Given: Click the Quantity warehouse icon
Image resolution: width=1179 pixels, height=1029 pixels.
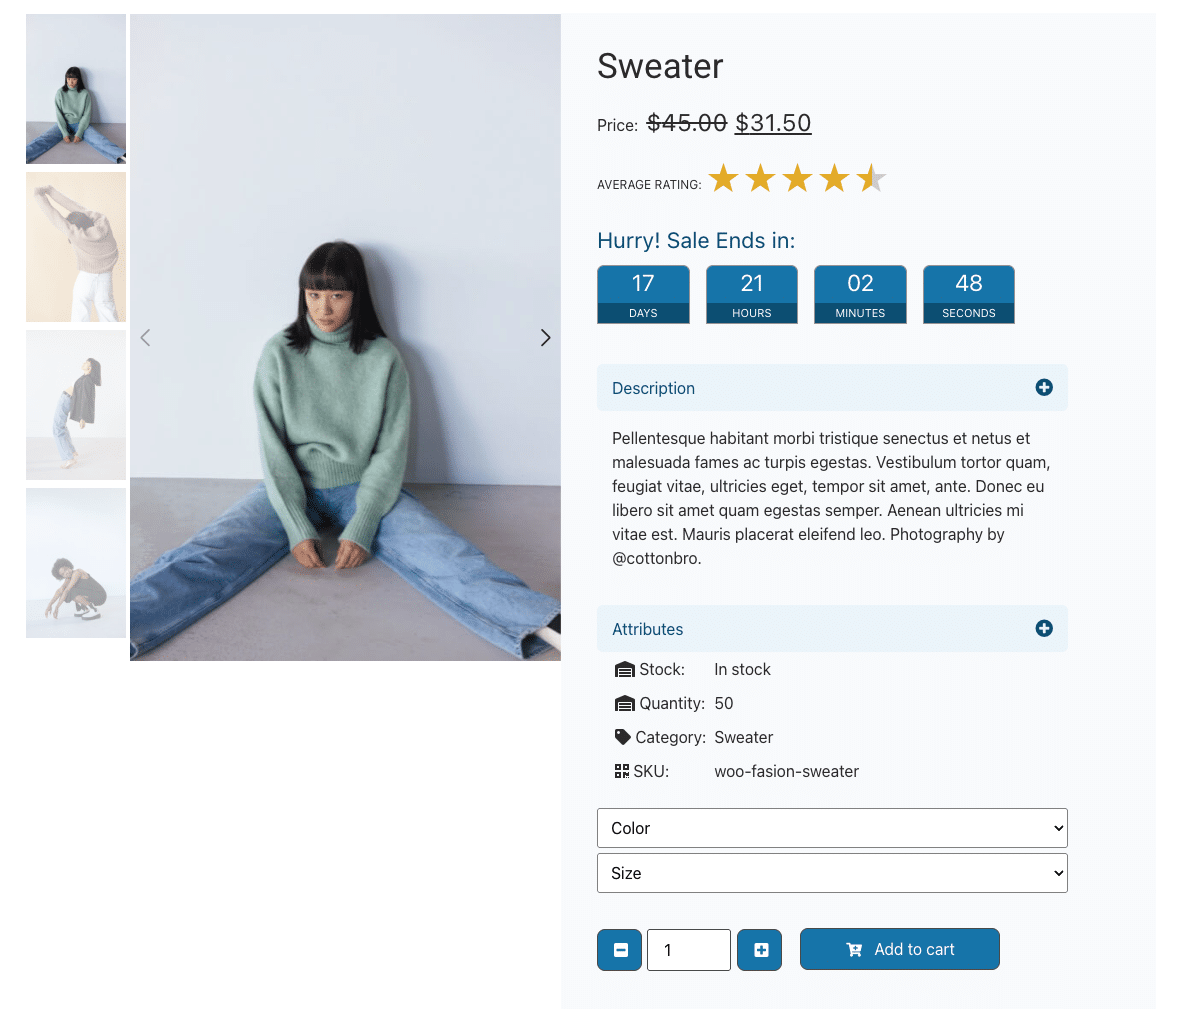Looking at the screenshot, I should [625, 704].
